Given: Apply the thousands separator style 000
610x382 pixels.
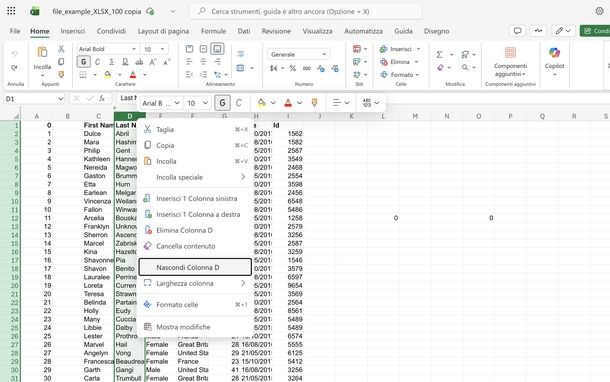Looking at the screenshot, I should click(x=307, y=68).
